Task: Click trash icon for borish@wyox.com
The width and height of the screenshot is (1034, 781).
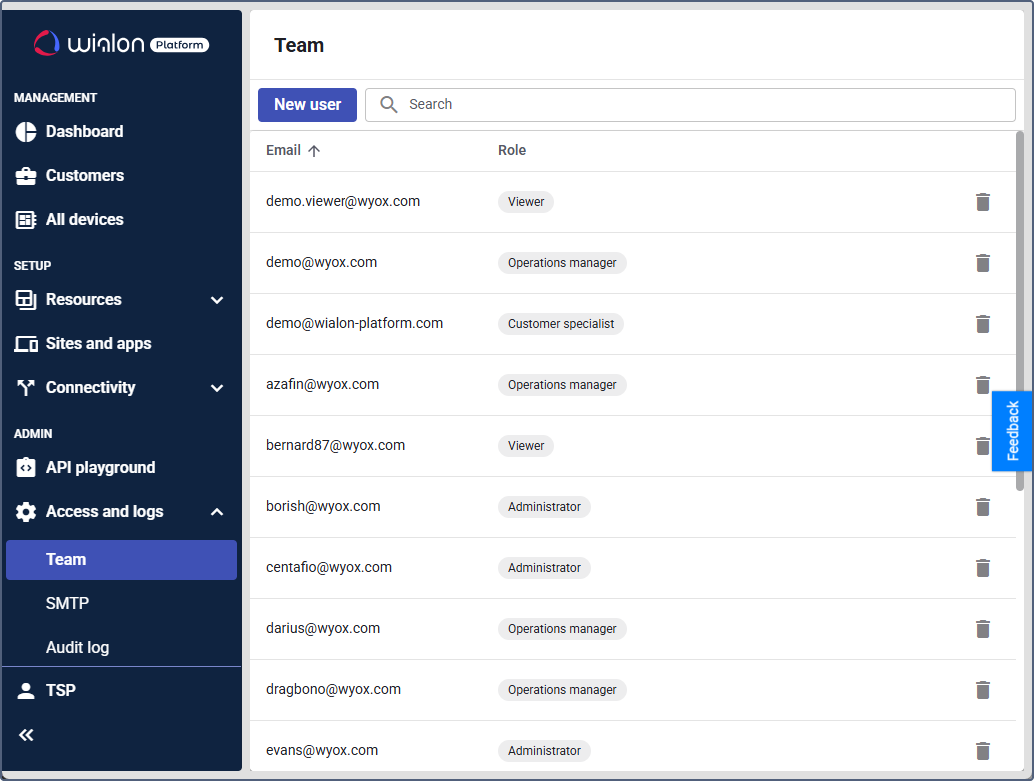Action: [x=983, y=507]
